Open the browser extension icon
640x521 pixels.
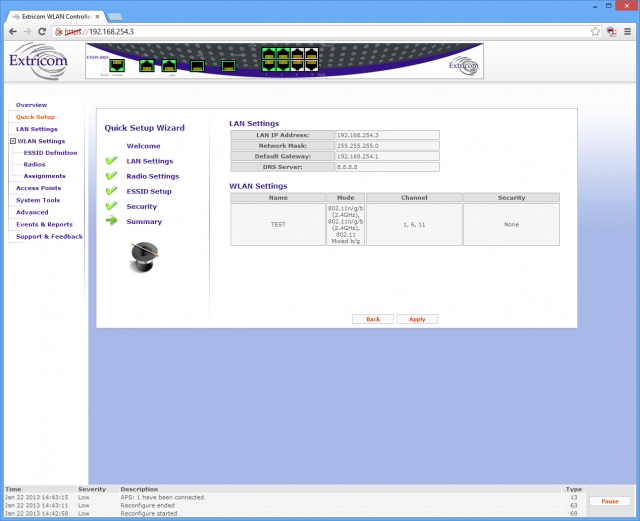coord(611,31)
